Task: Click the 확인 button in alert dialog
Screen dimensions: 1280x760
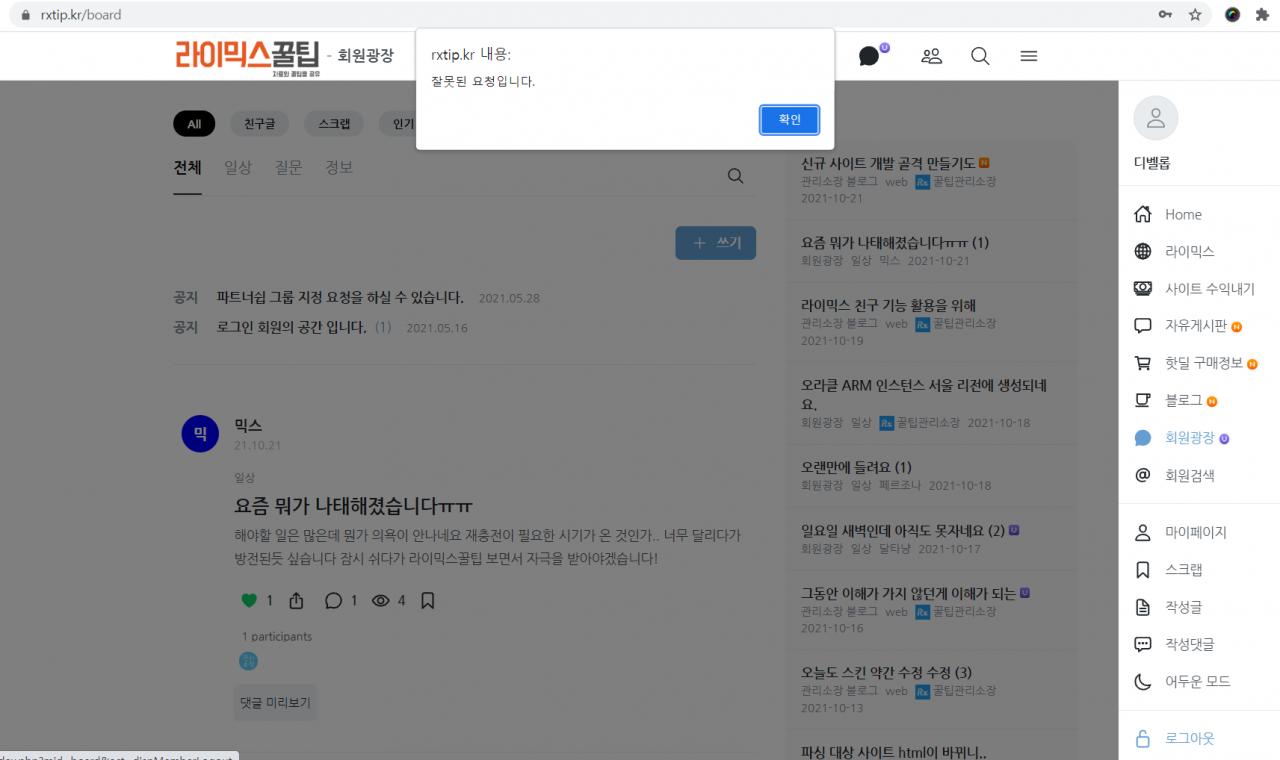Action: pyautogui.click(x=789, y=120)
